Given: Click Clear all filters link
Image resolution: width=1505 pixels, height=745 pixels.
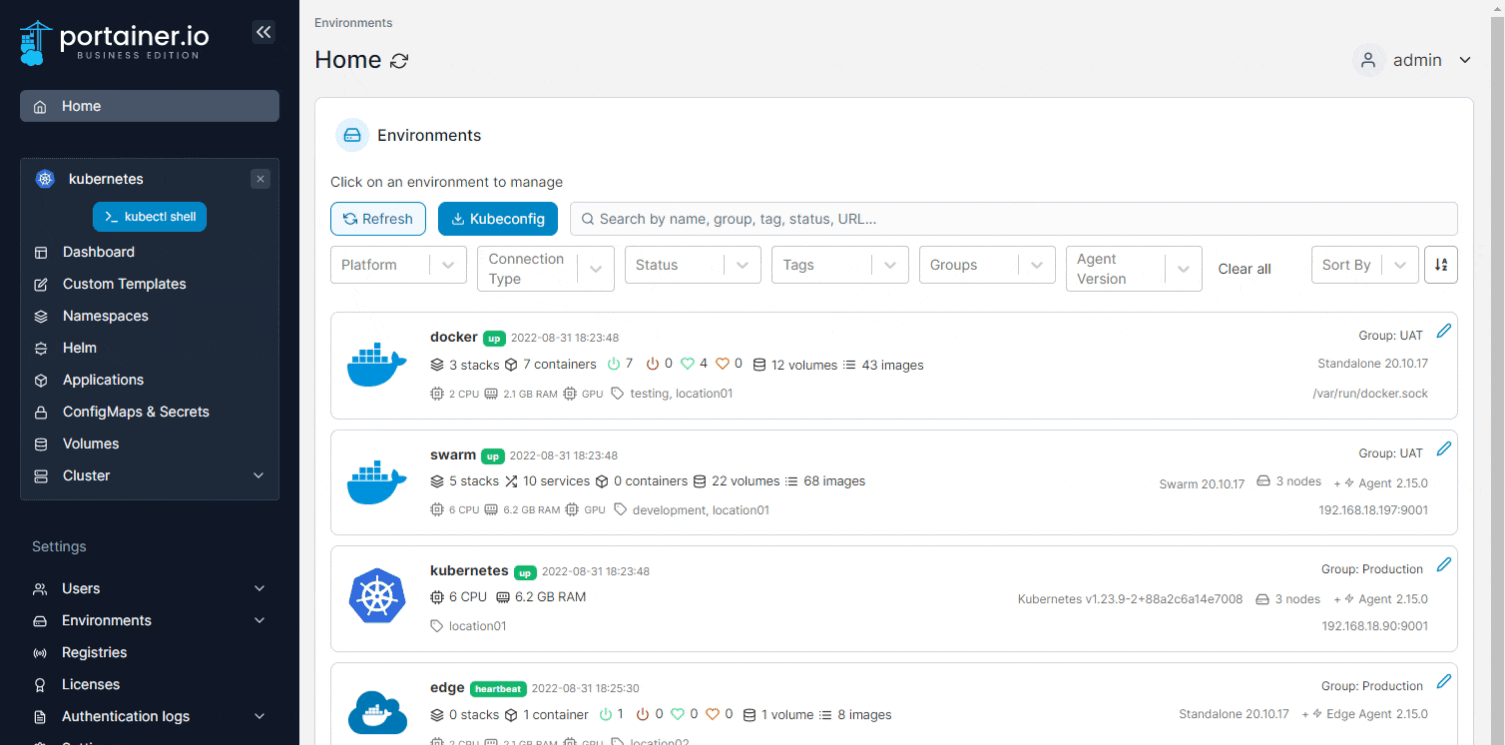Looking at the screenshot, I should pos(1244,269).
